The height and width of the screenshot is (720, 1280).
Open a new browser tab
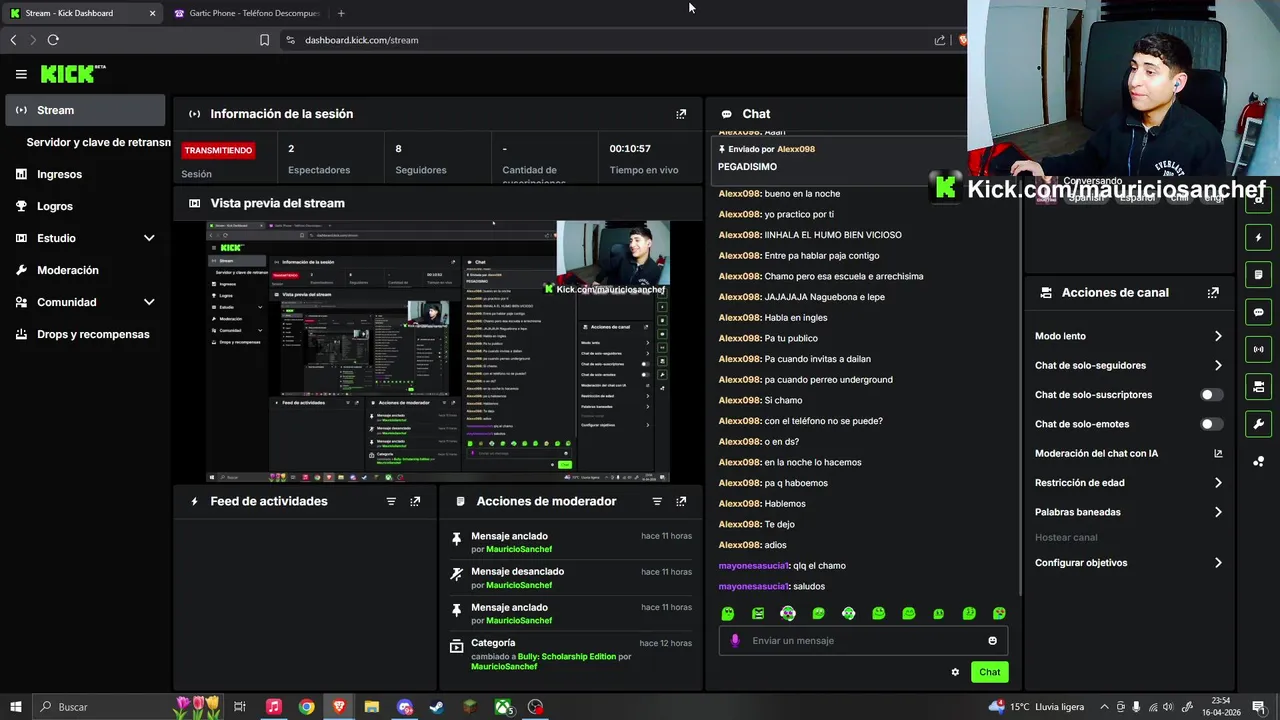[x=341, y=13]
